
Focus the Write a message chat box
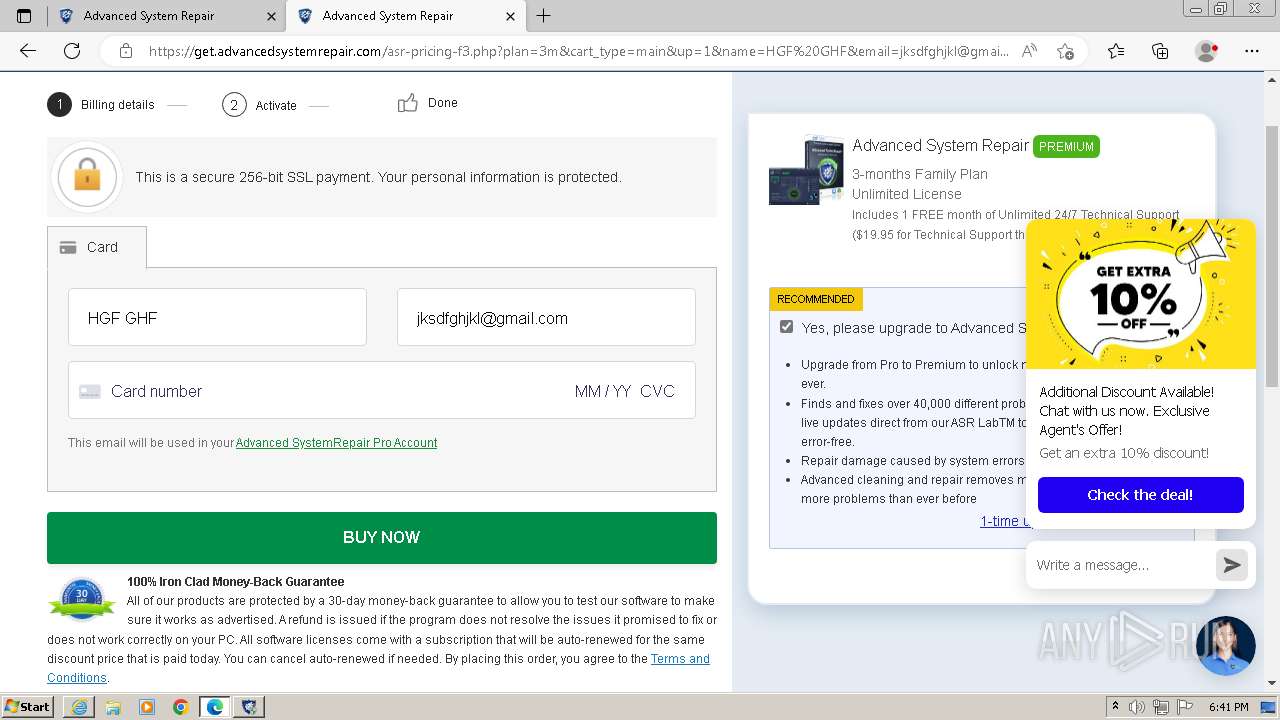[1122, 565]
